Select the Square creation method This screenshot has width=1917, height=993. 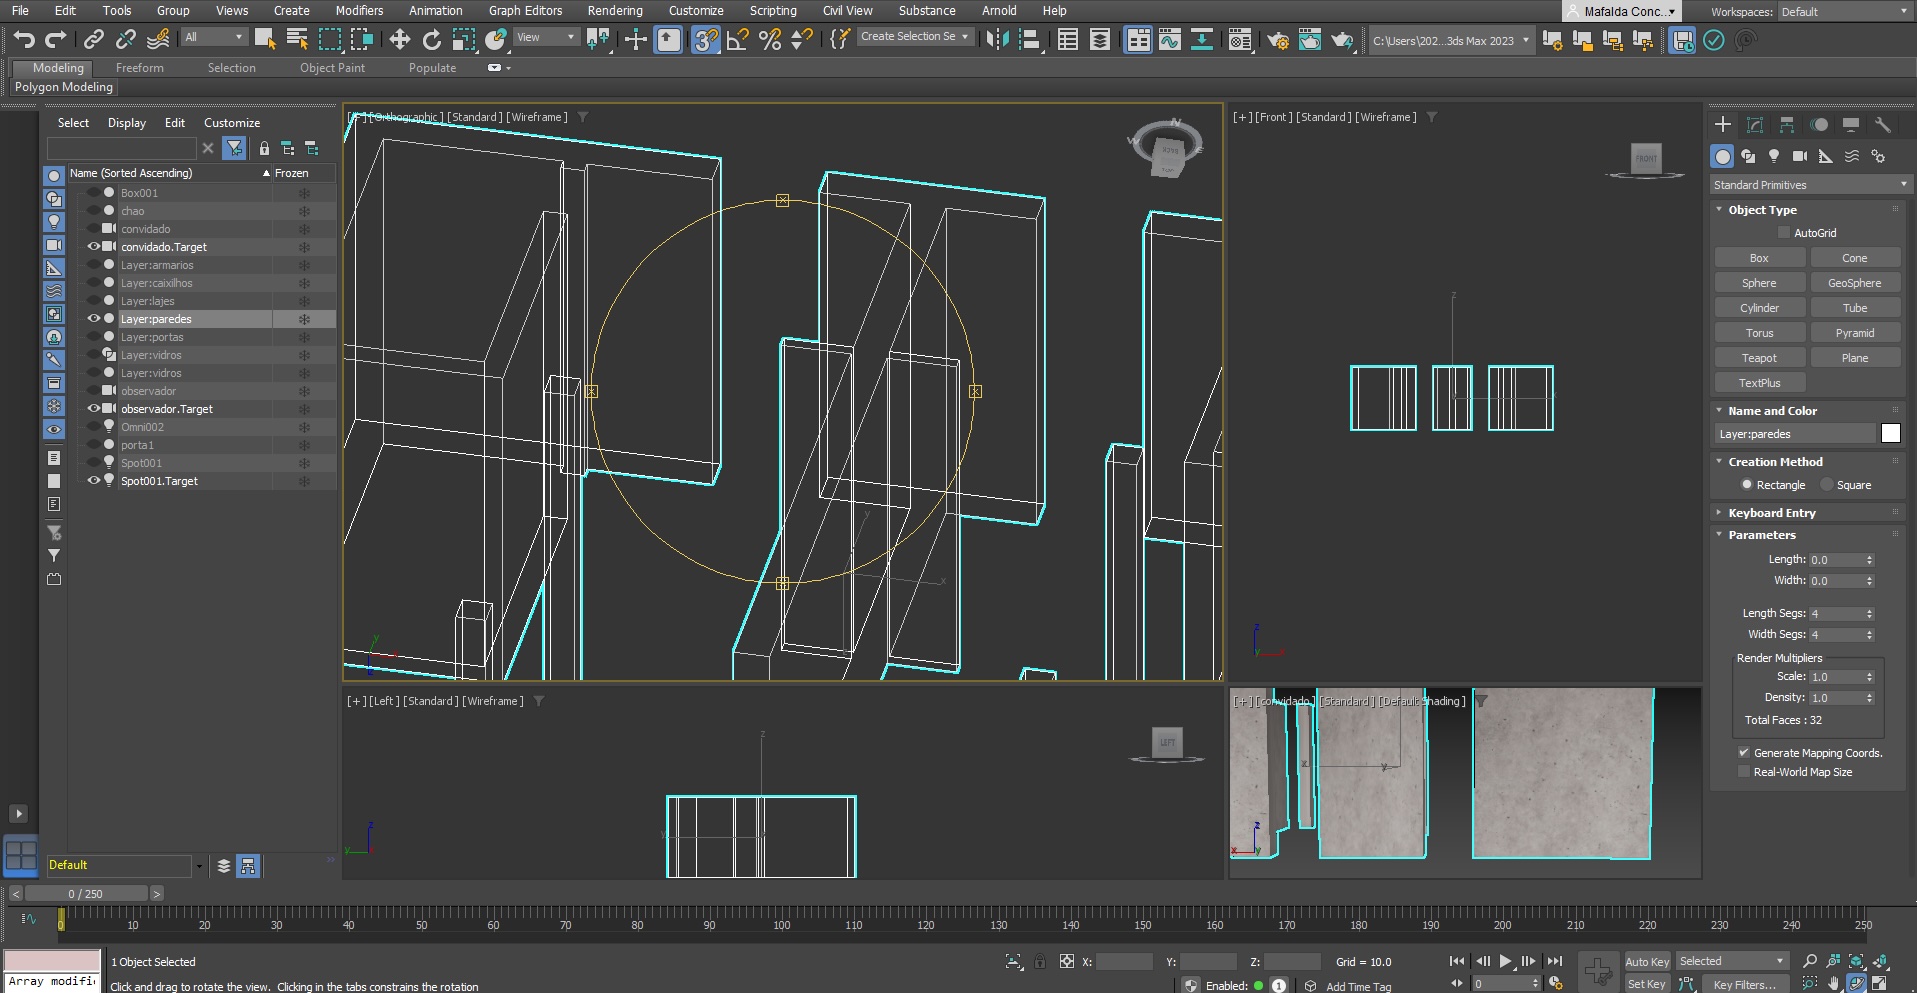[x=1827, y=485]
